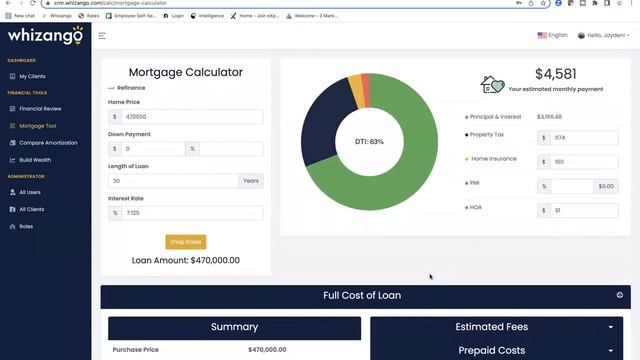Screen dimensions: 640x360
Task: Click the house with heart icon
Action: (x=492, y=84)
